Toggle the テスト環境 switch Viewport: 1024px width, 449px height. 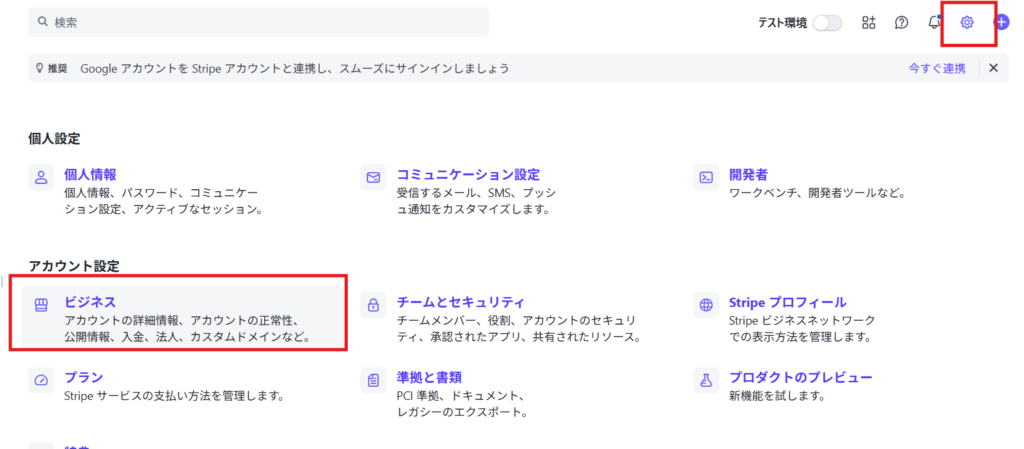827,23
